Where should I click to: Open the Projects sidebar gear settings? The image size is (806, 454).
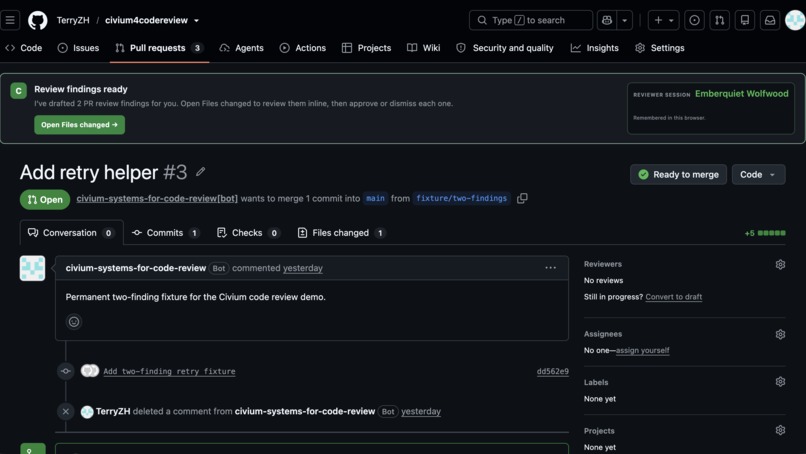click(780, 430)
